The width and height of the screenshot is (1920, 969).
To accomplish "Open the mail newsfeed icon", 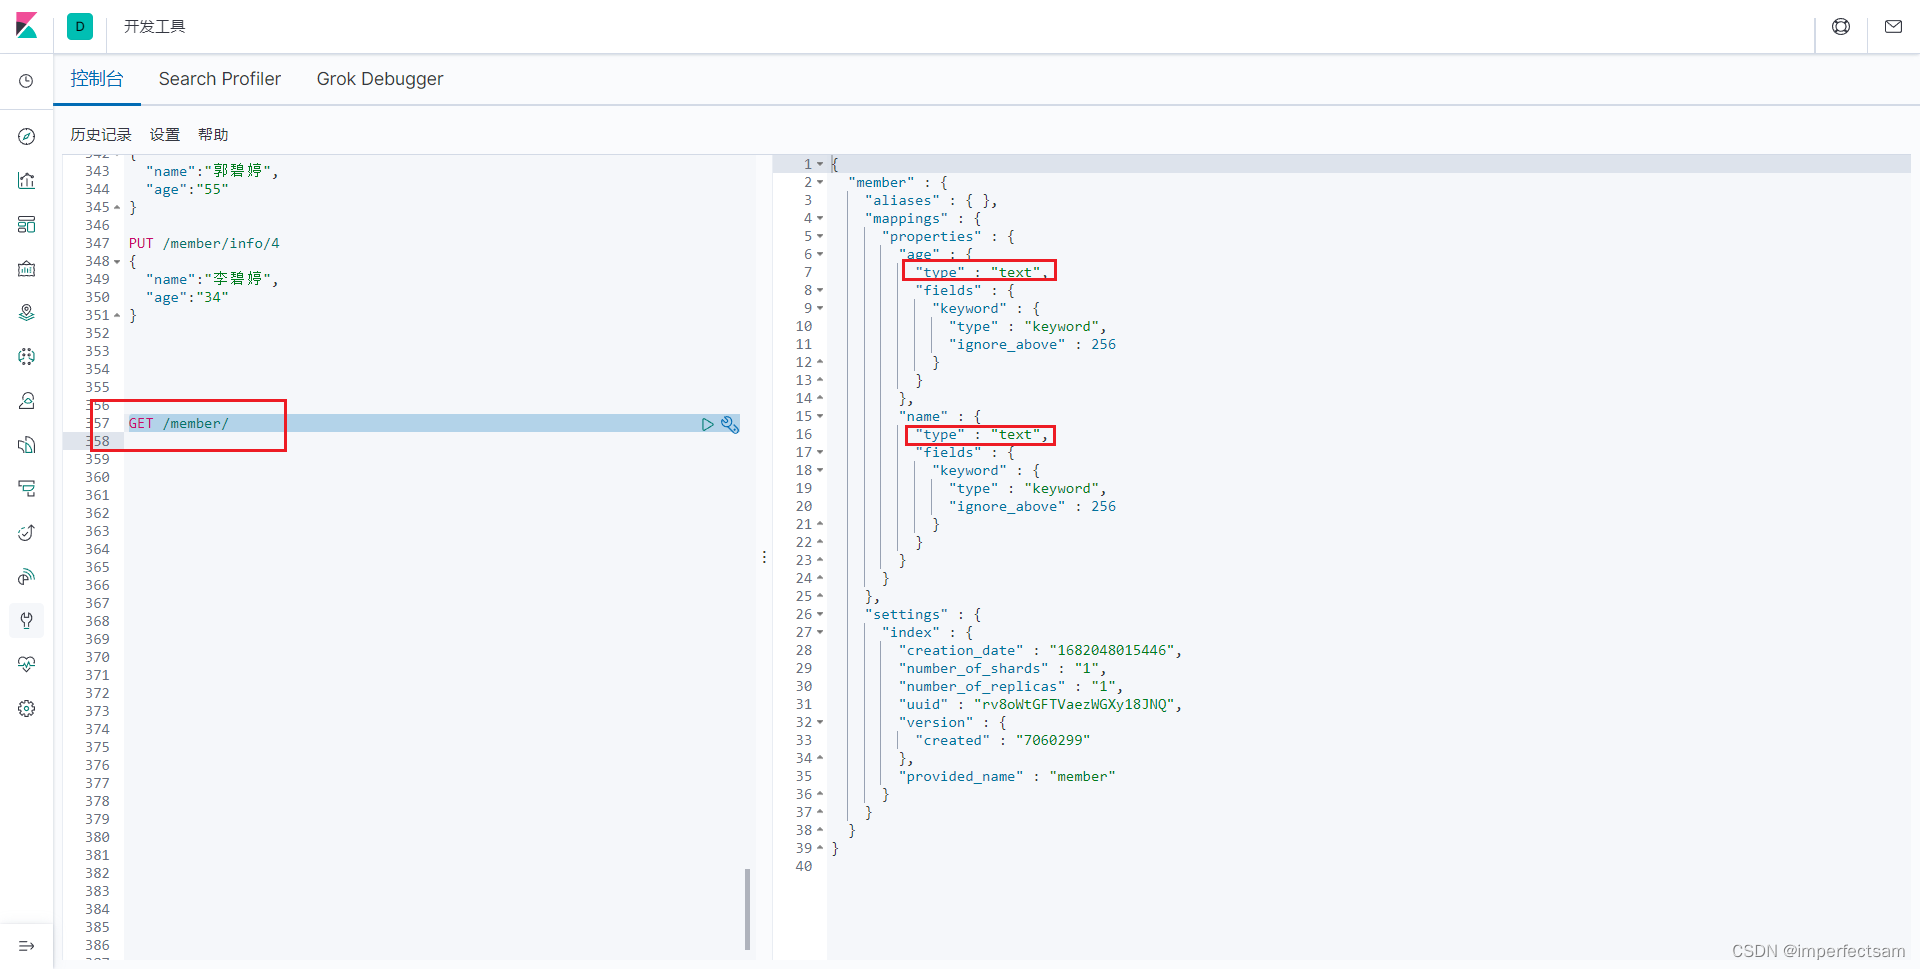I will click(1893, 27).
